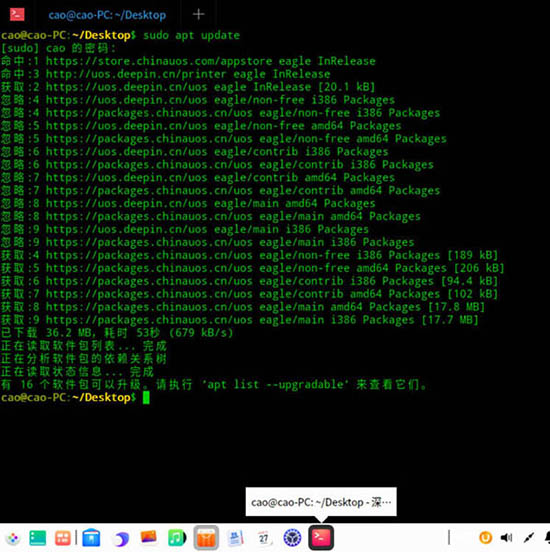Viewport: 550px width, 552px height.
Task: Click the terminal app icon in title bar
Action: coord(17,14)
